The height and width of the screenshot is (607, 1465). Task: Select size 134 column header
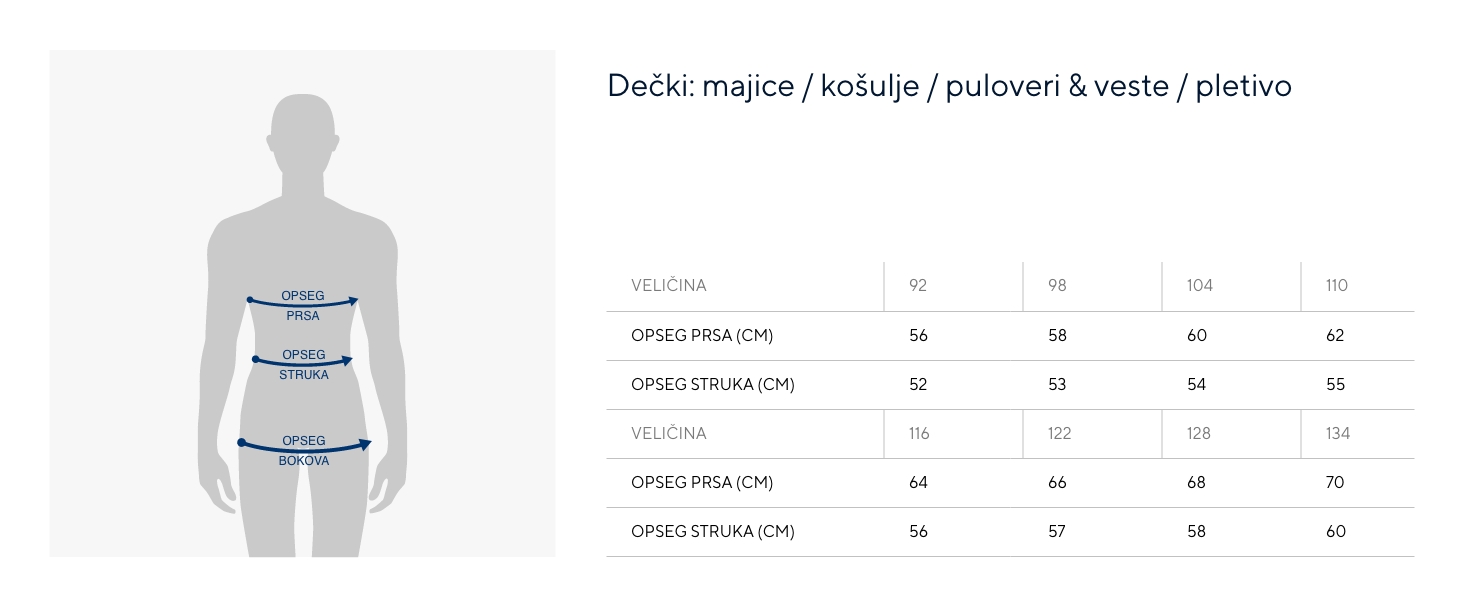[1337, 434]
